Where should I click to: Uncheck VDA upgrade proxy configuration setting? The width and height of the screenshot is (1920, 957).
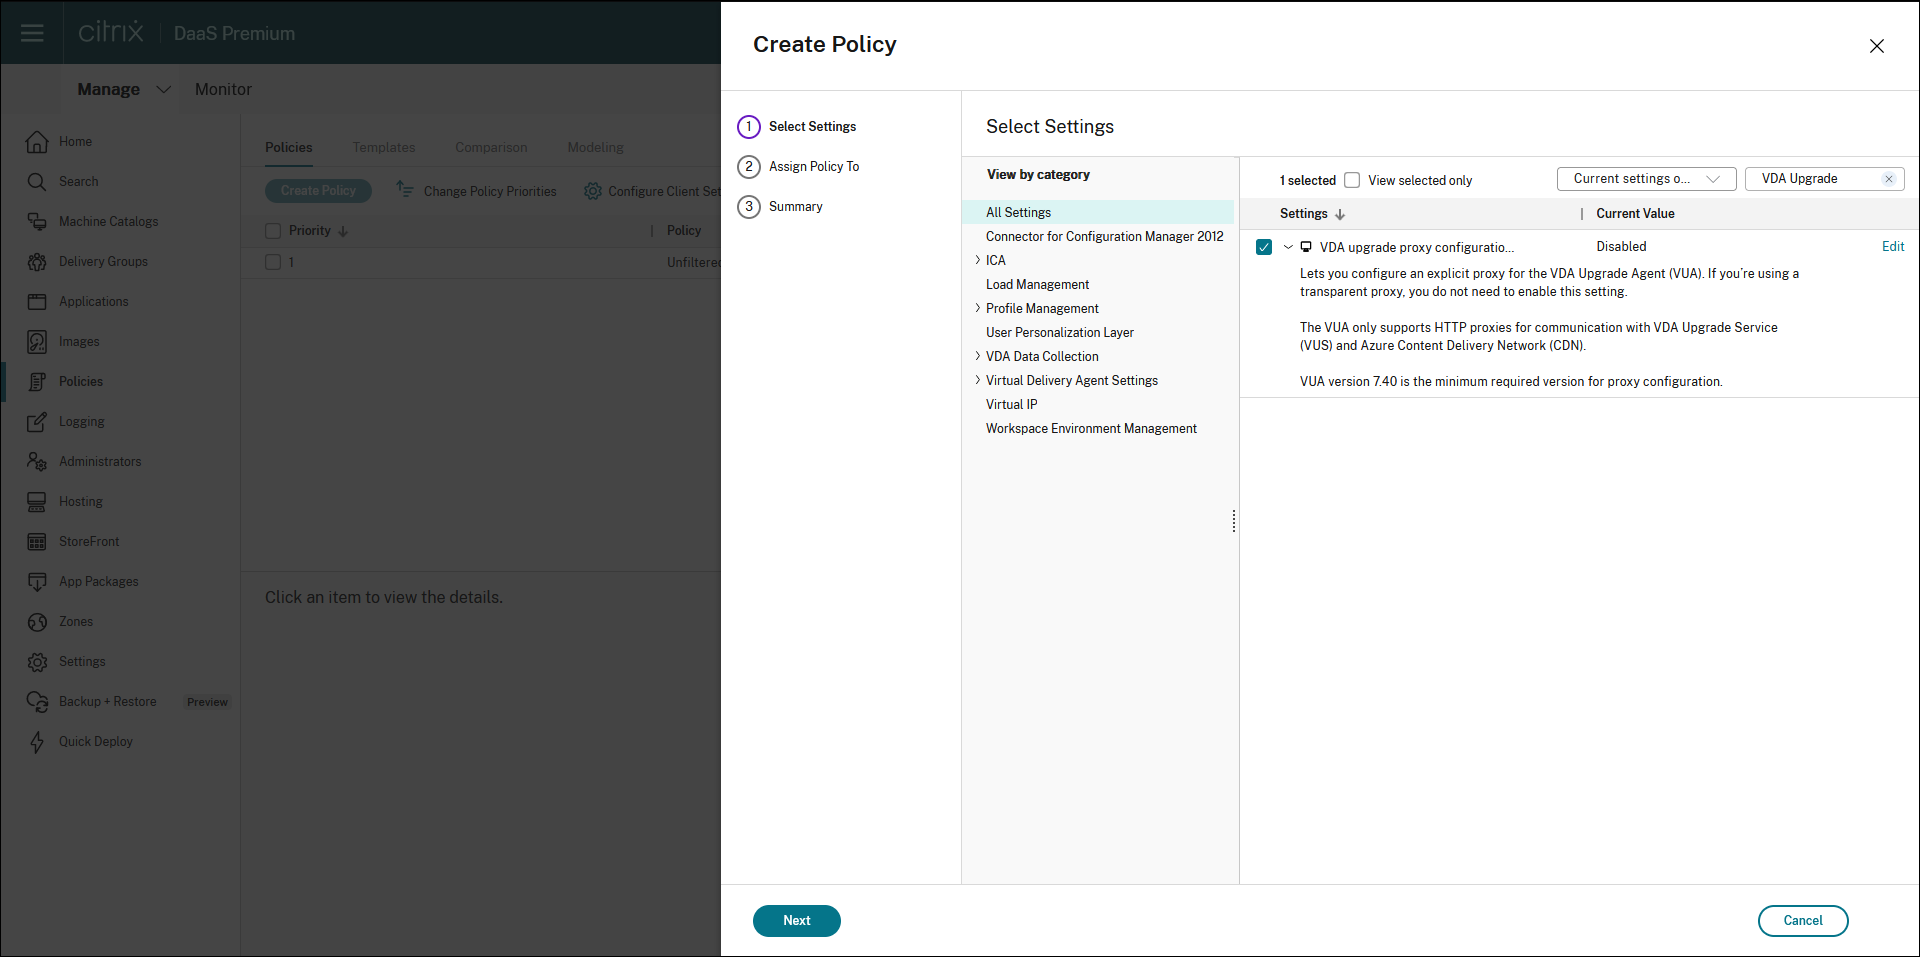pos(1264,247)
